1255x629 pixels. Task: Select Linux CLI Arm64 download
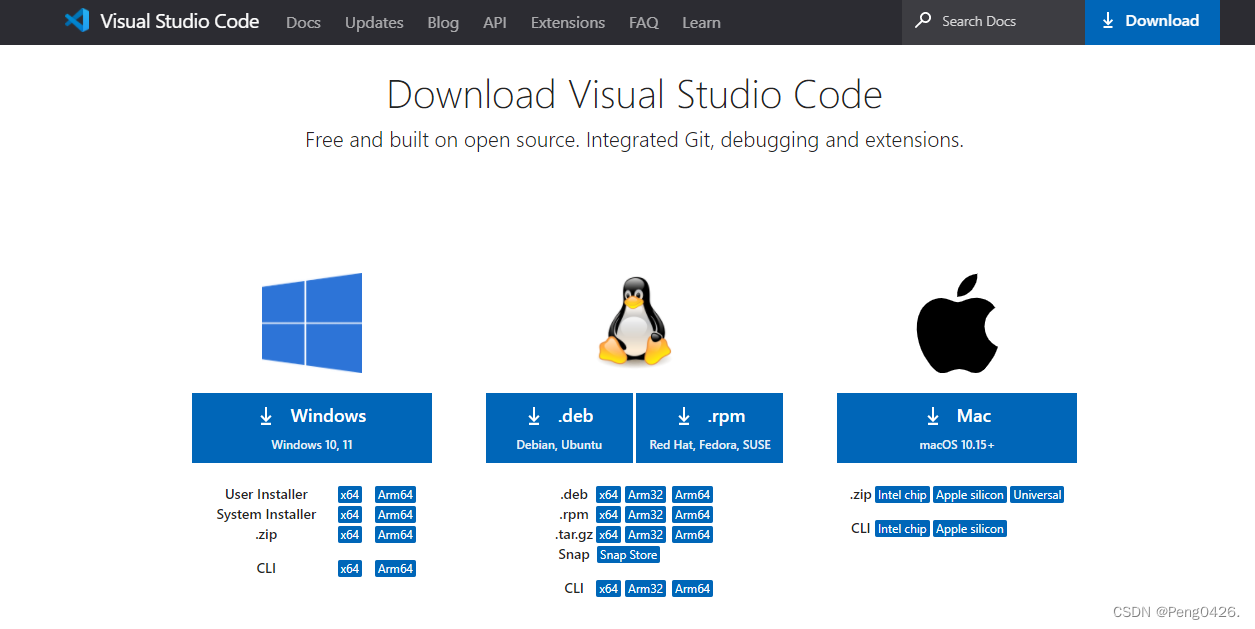(692, 589)
